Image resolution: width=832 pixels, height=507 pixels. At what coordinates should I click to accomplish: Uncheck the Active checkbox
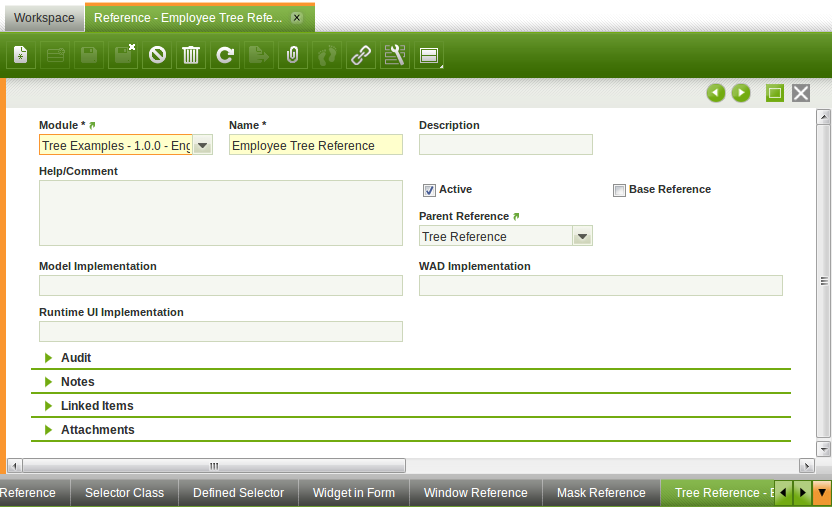(x=429, y=190)
